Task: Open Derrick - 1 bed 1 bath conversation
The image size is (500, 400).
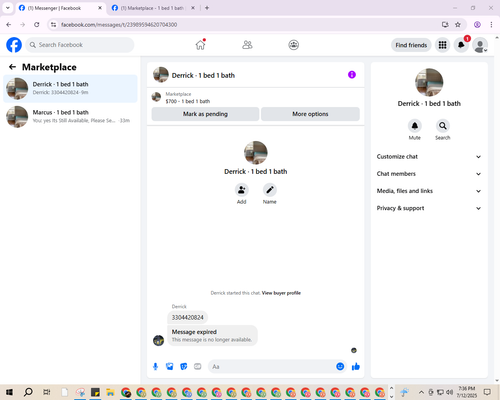Action: pos(70,89)
